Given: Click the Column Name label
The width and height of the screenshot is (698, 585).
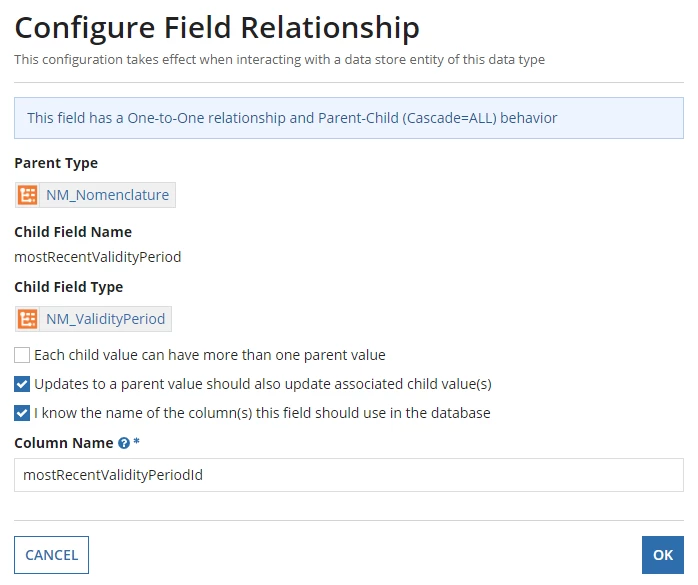Looking at the screenshot, I should [64, 443].
